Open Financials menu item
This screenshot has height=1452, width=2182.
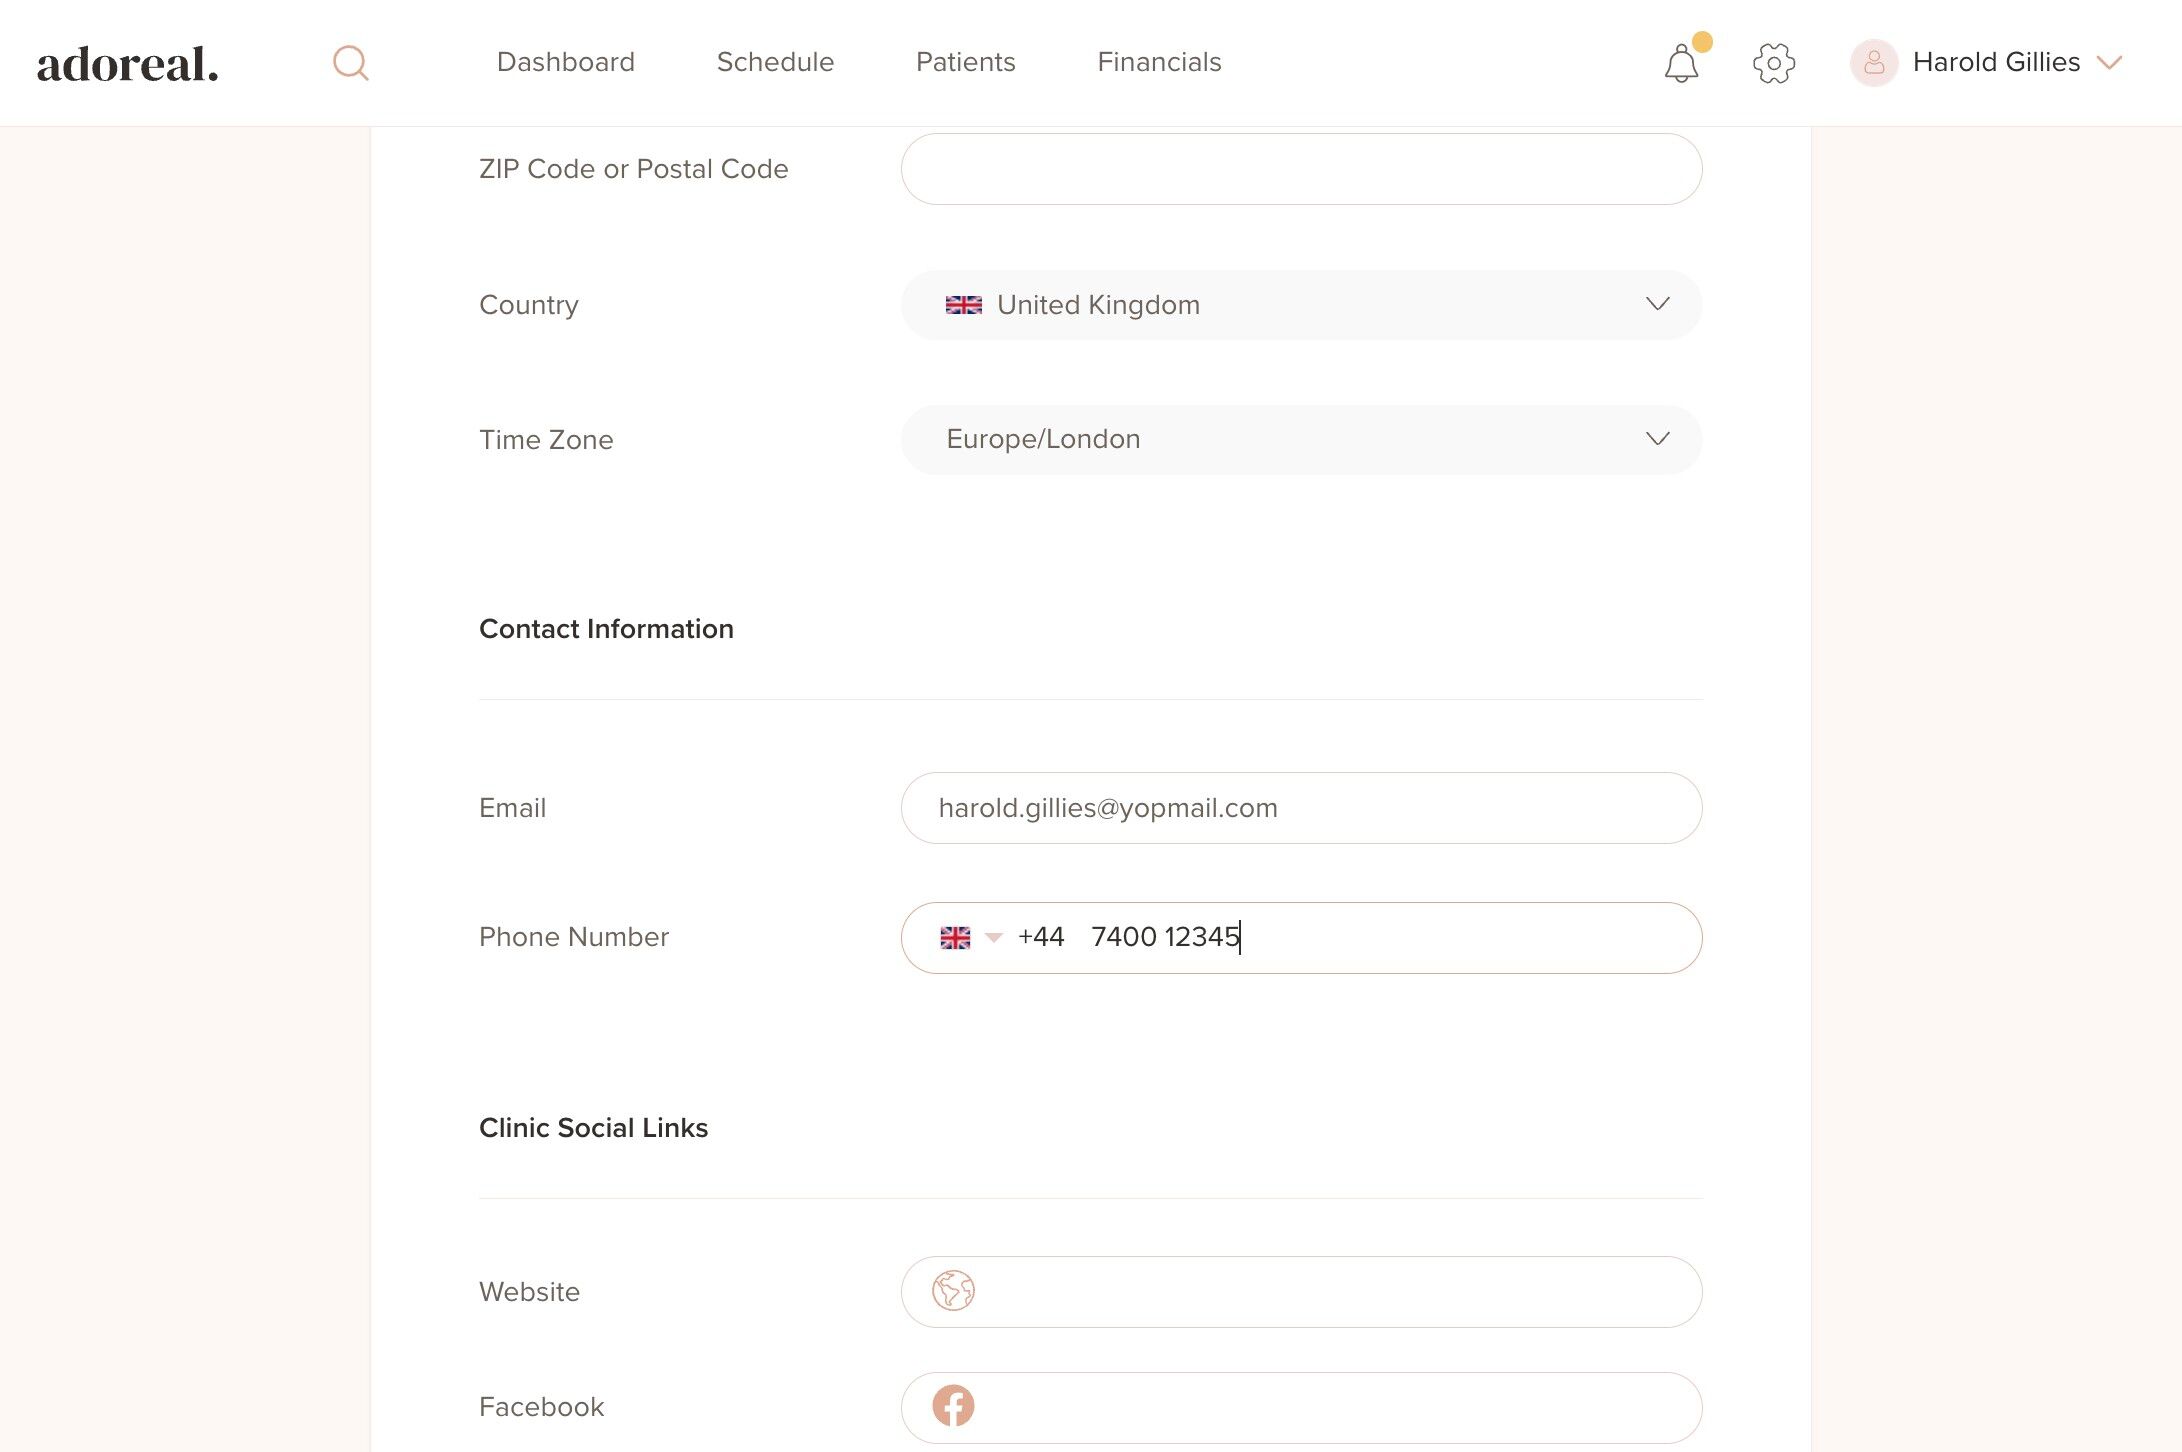[x=1159, y=62]
